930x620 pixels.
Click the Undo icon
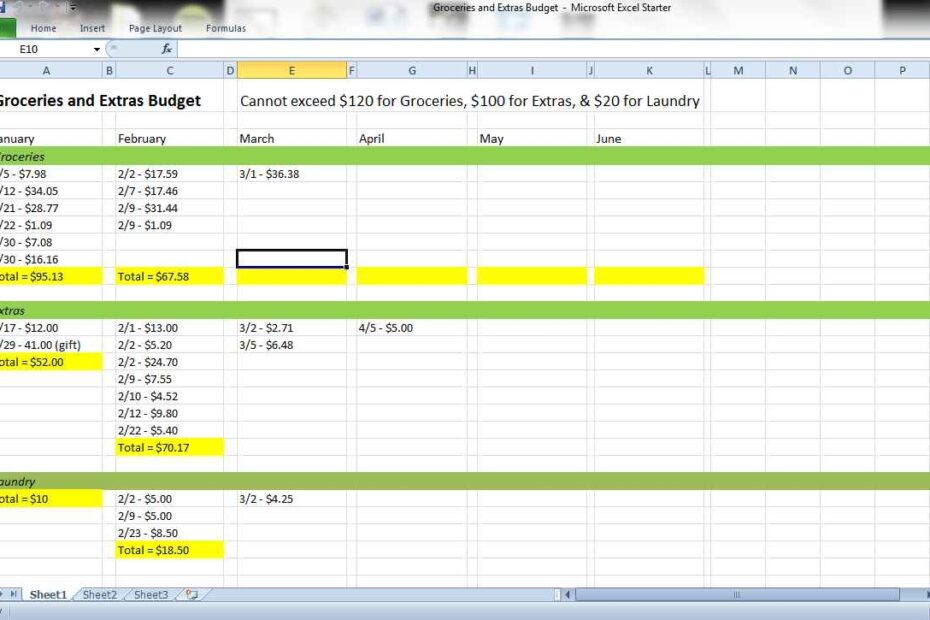(x=16, y=6)
